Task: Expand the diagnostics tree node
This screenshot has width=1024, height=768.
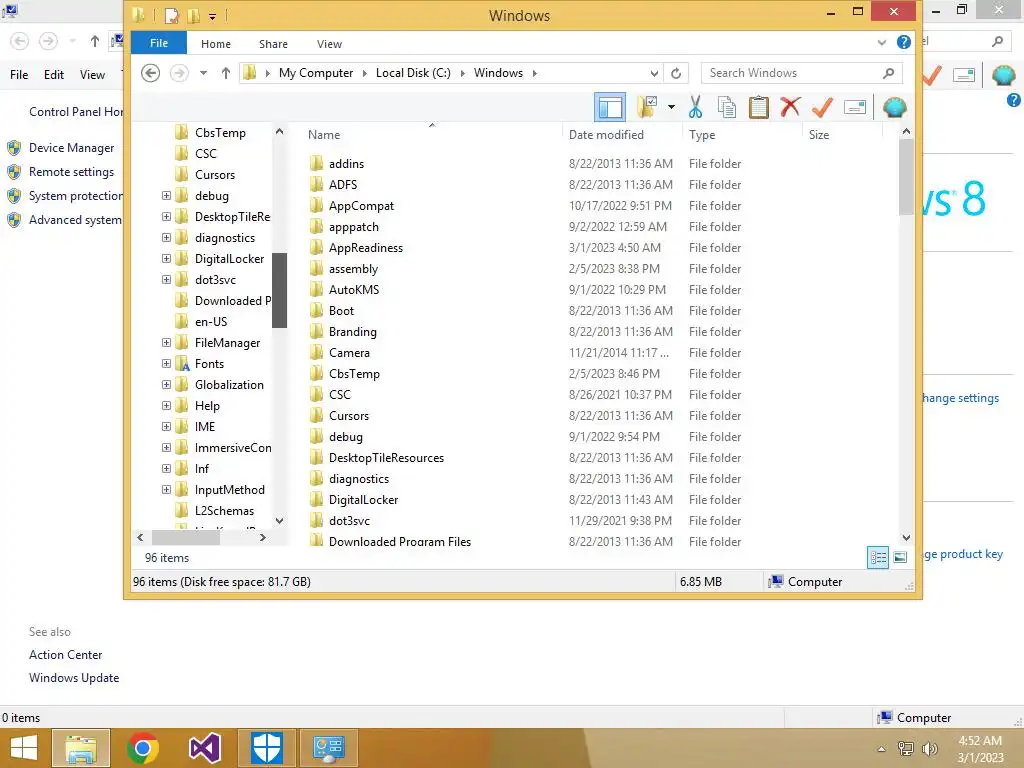Action: (x=166, y=237)
